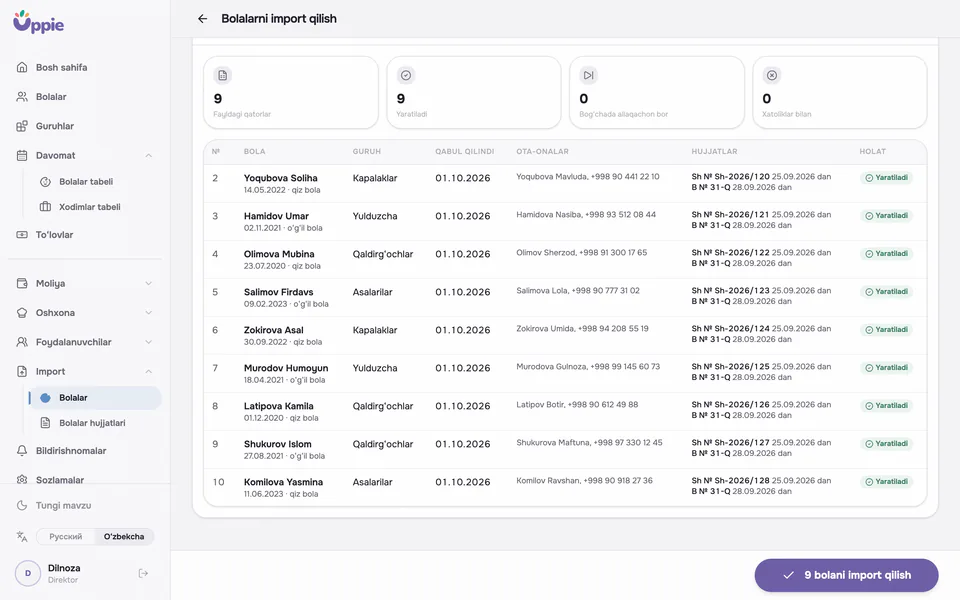Select the Hamidov Umar row name
960x600 pixels.
276,216
